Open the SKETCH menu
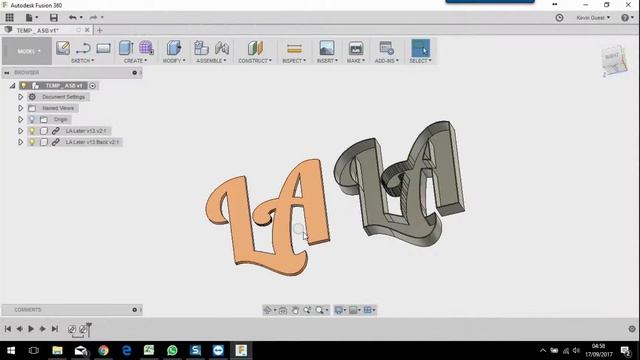 [82, 60]
